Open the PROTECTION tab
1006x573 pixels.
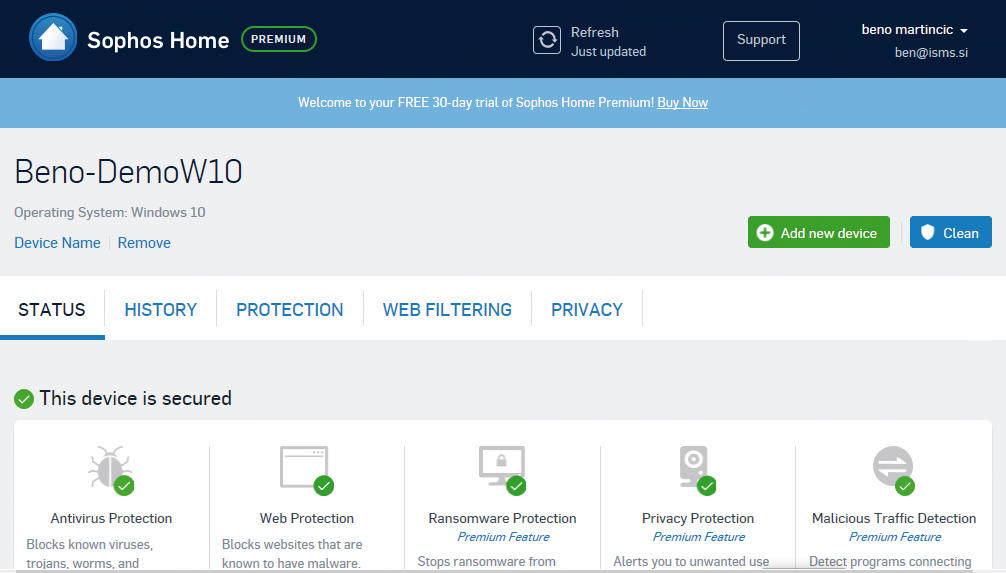point(289,310)
